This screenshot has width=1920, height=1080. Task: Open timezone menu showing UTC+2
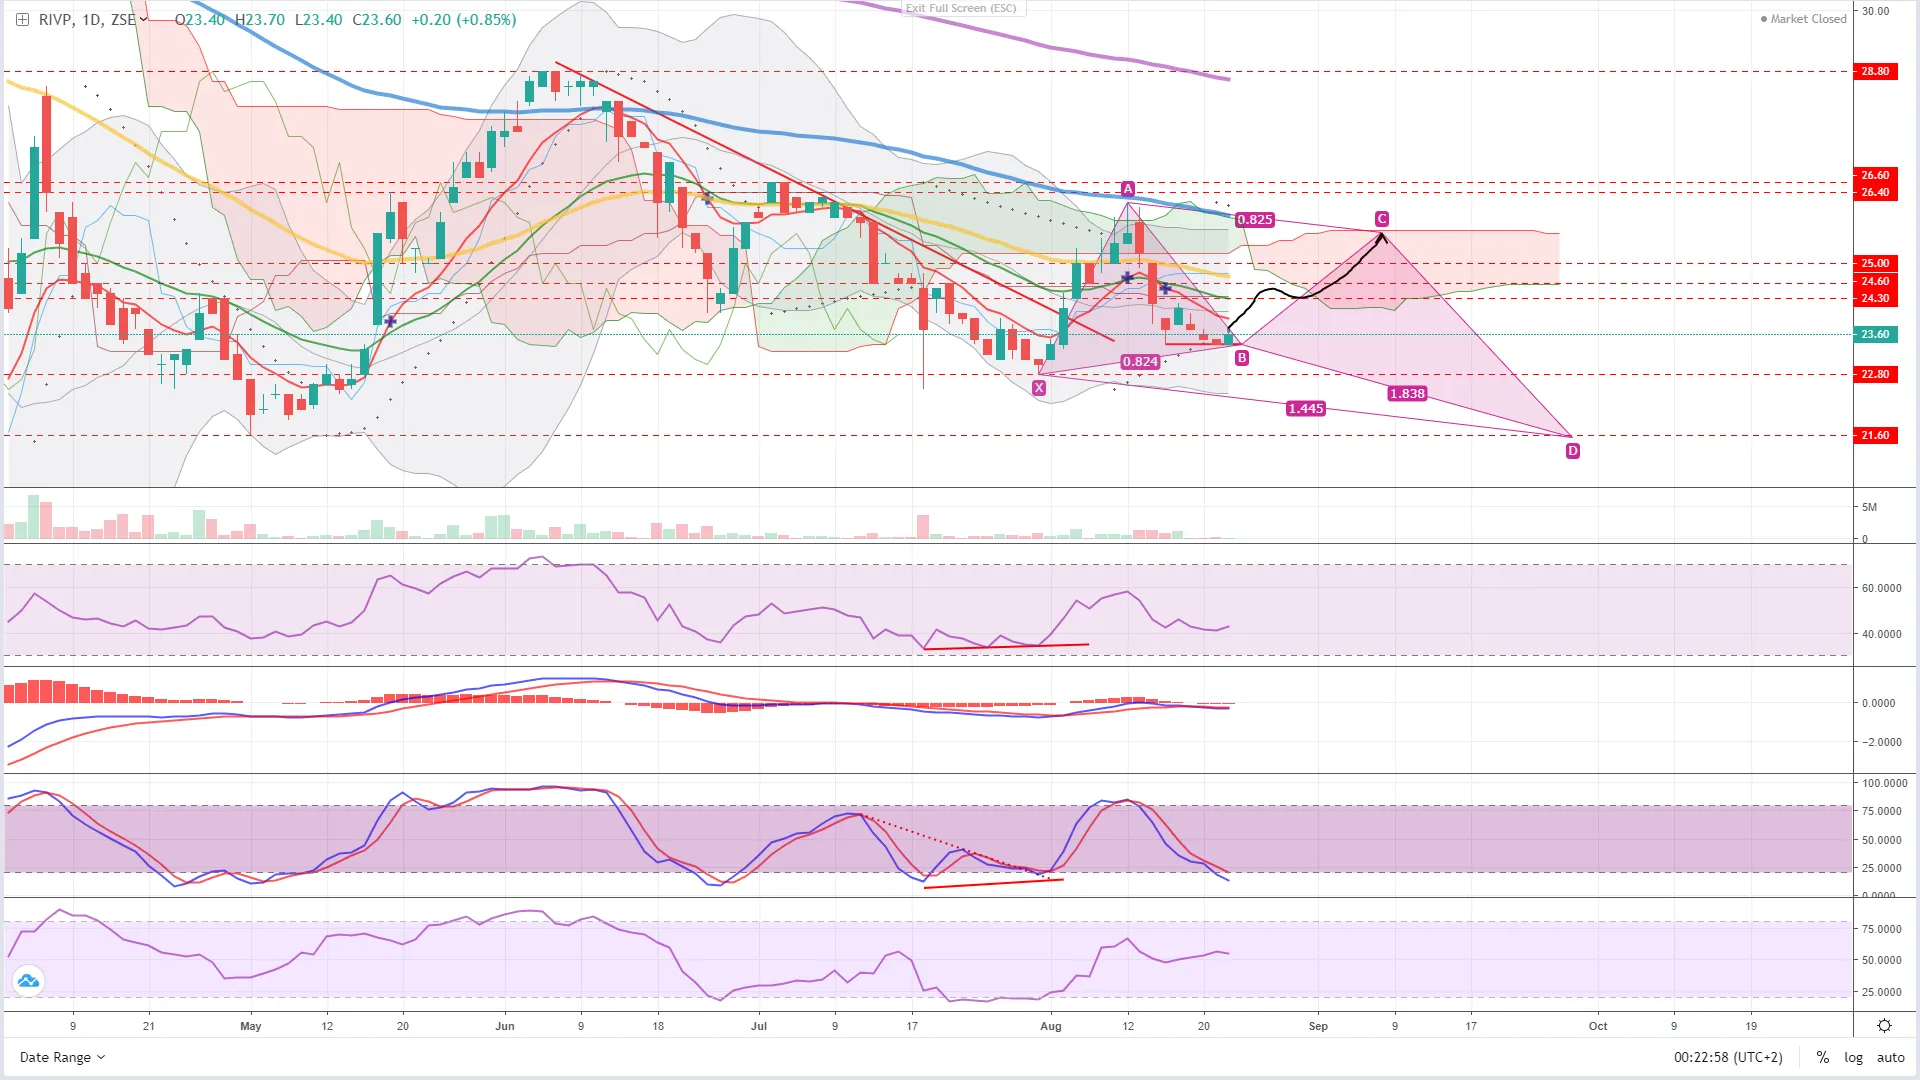point(1728,1057)
